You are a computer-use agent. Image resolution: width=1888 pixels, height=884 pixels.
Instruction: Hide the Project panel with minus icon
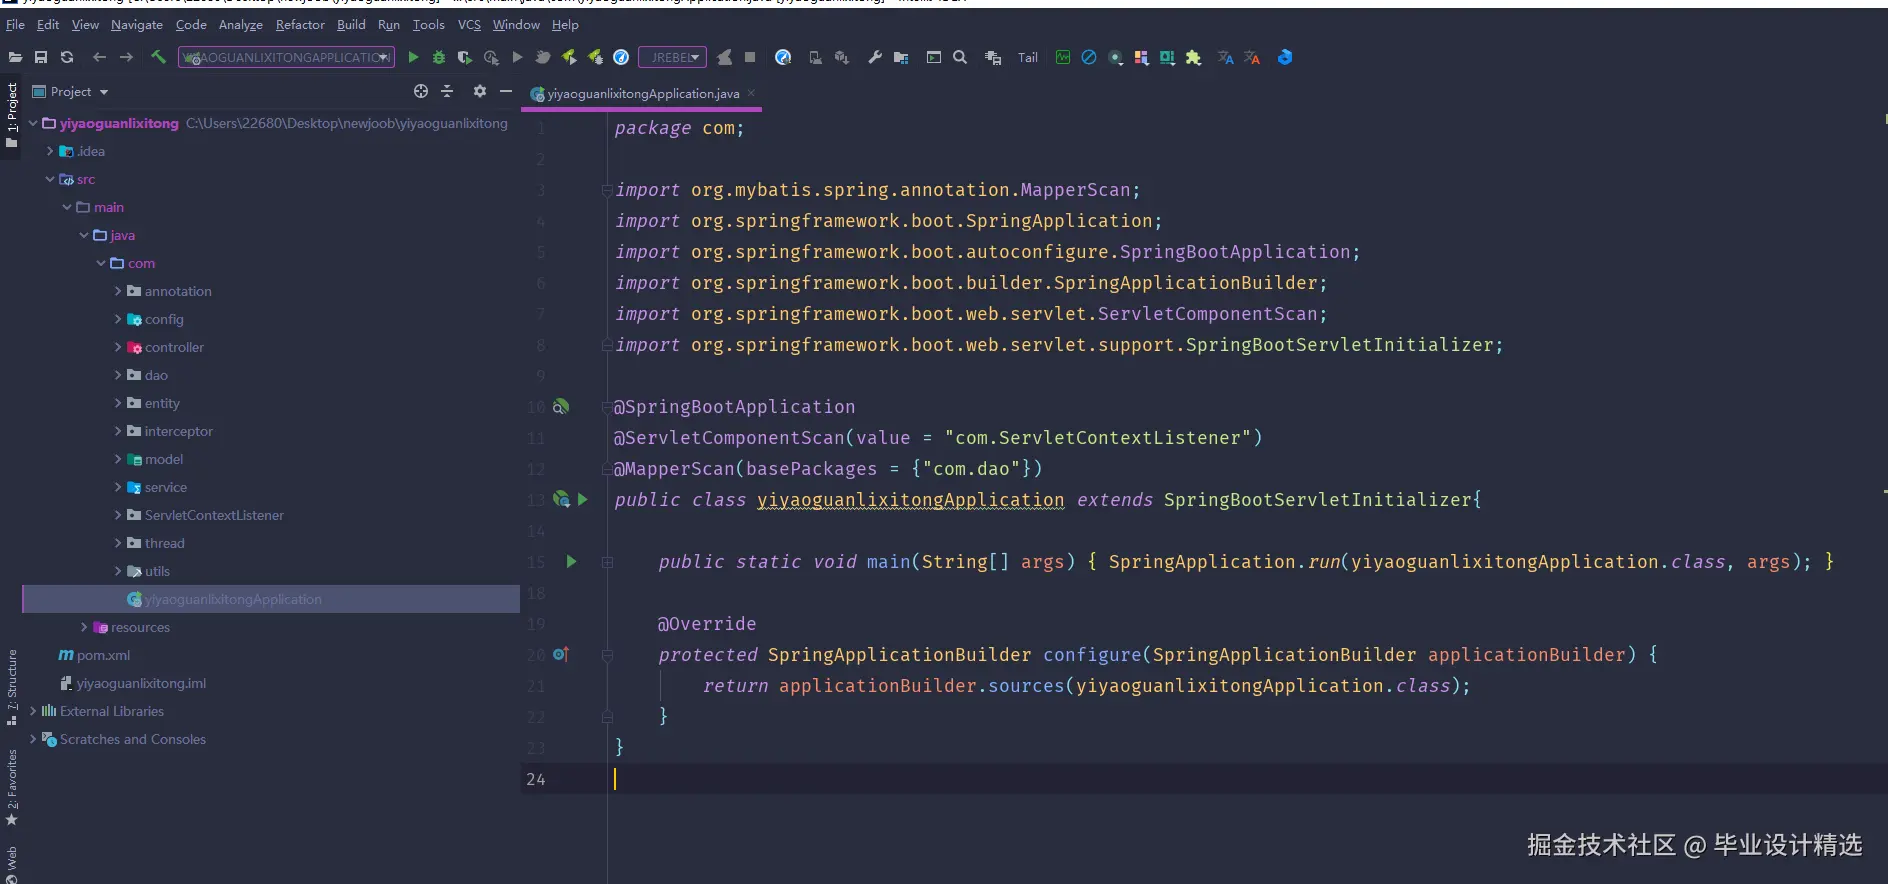(506, 91)
